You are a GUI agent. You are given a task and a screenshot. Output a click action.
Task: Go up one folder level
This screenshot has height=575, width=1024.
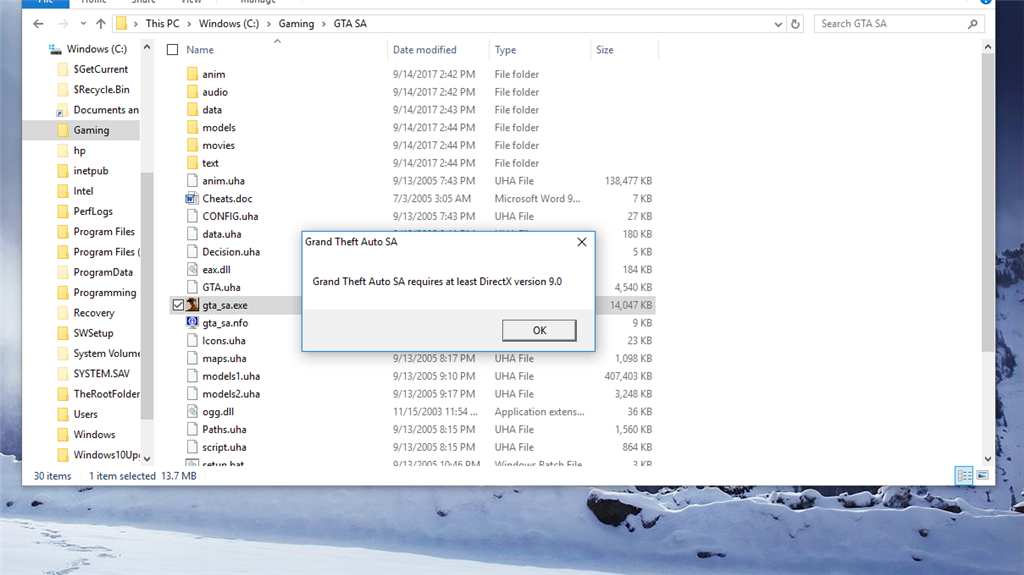pyautogui.click(x=101, y=24)
